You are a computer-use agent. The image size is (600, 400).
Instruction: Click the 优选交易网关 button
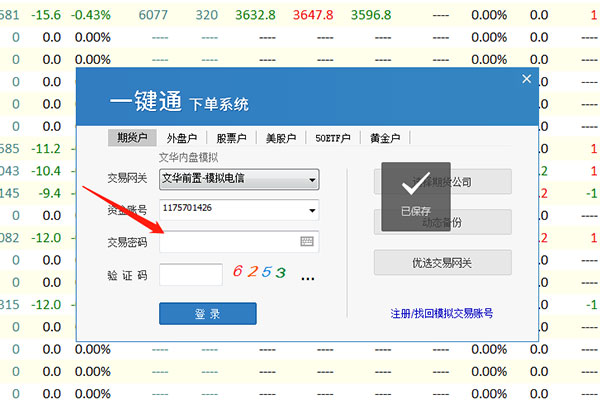pos(442,263)
